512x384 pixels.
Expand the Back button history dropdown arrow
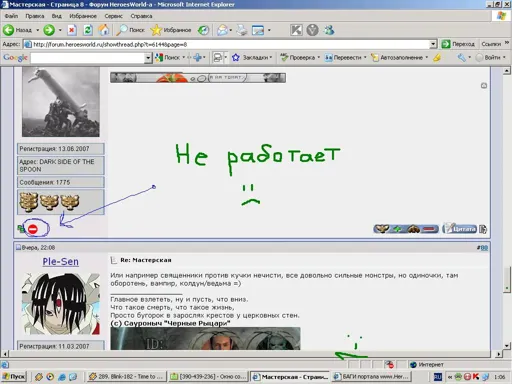pos(37,30)
